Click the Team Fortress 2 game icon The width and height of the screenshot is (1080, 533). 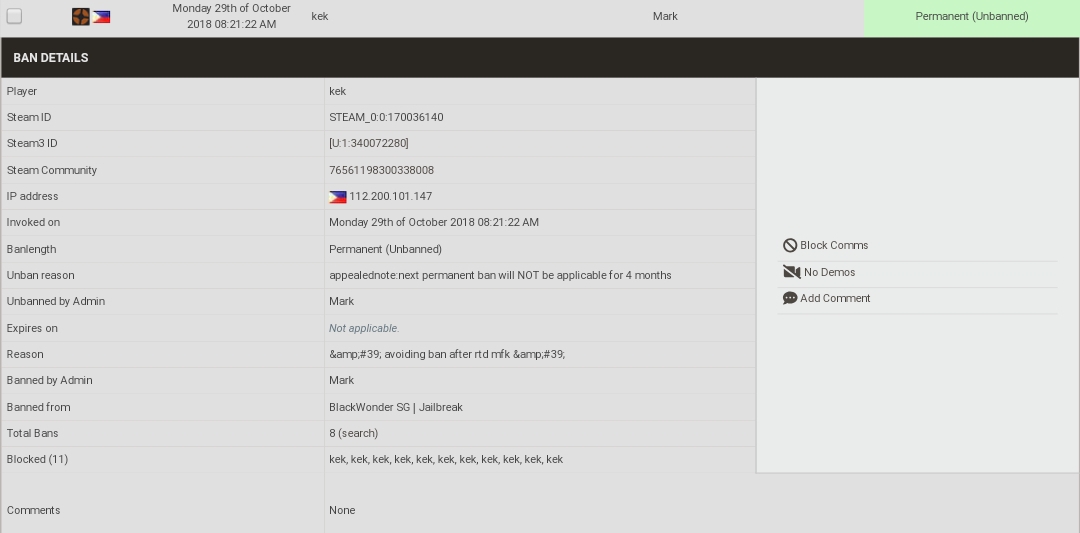(x=81, y=17)
